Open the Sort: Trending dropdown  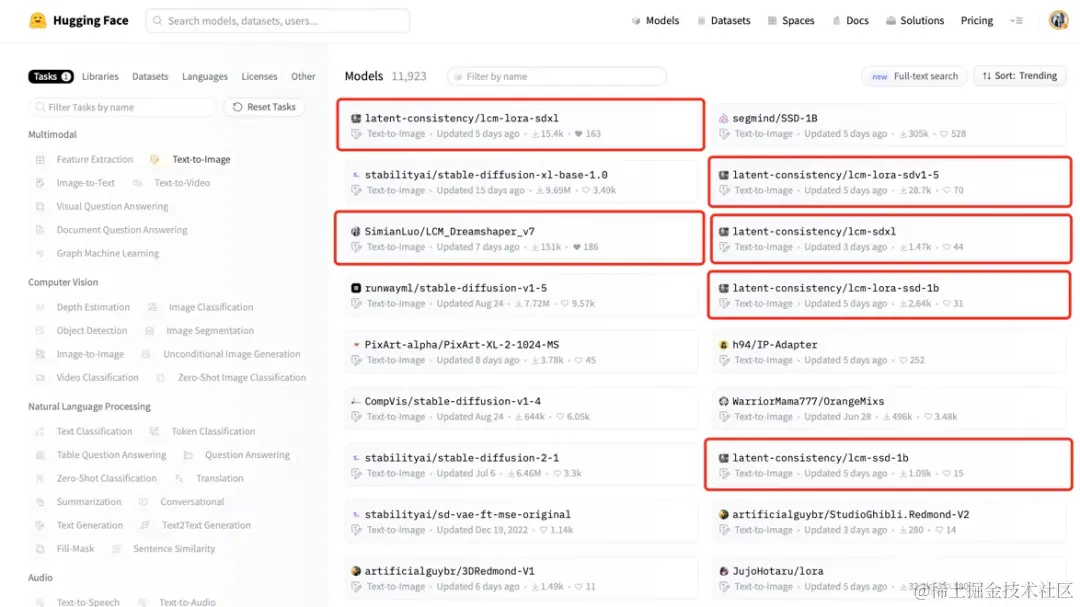click(x=1019, y=76)
